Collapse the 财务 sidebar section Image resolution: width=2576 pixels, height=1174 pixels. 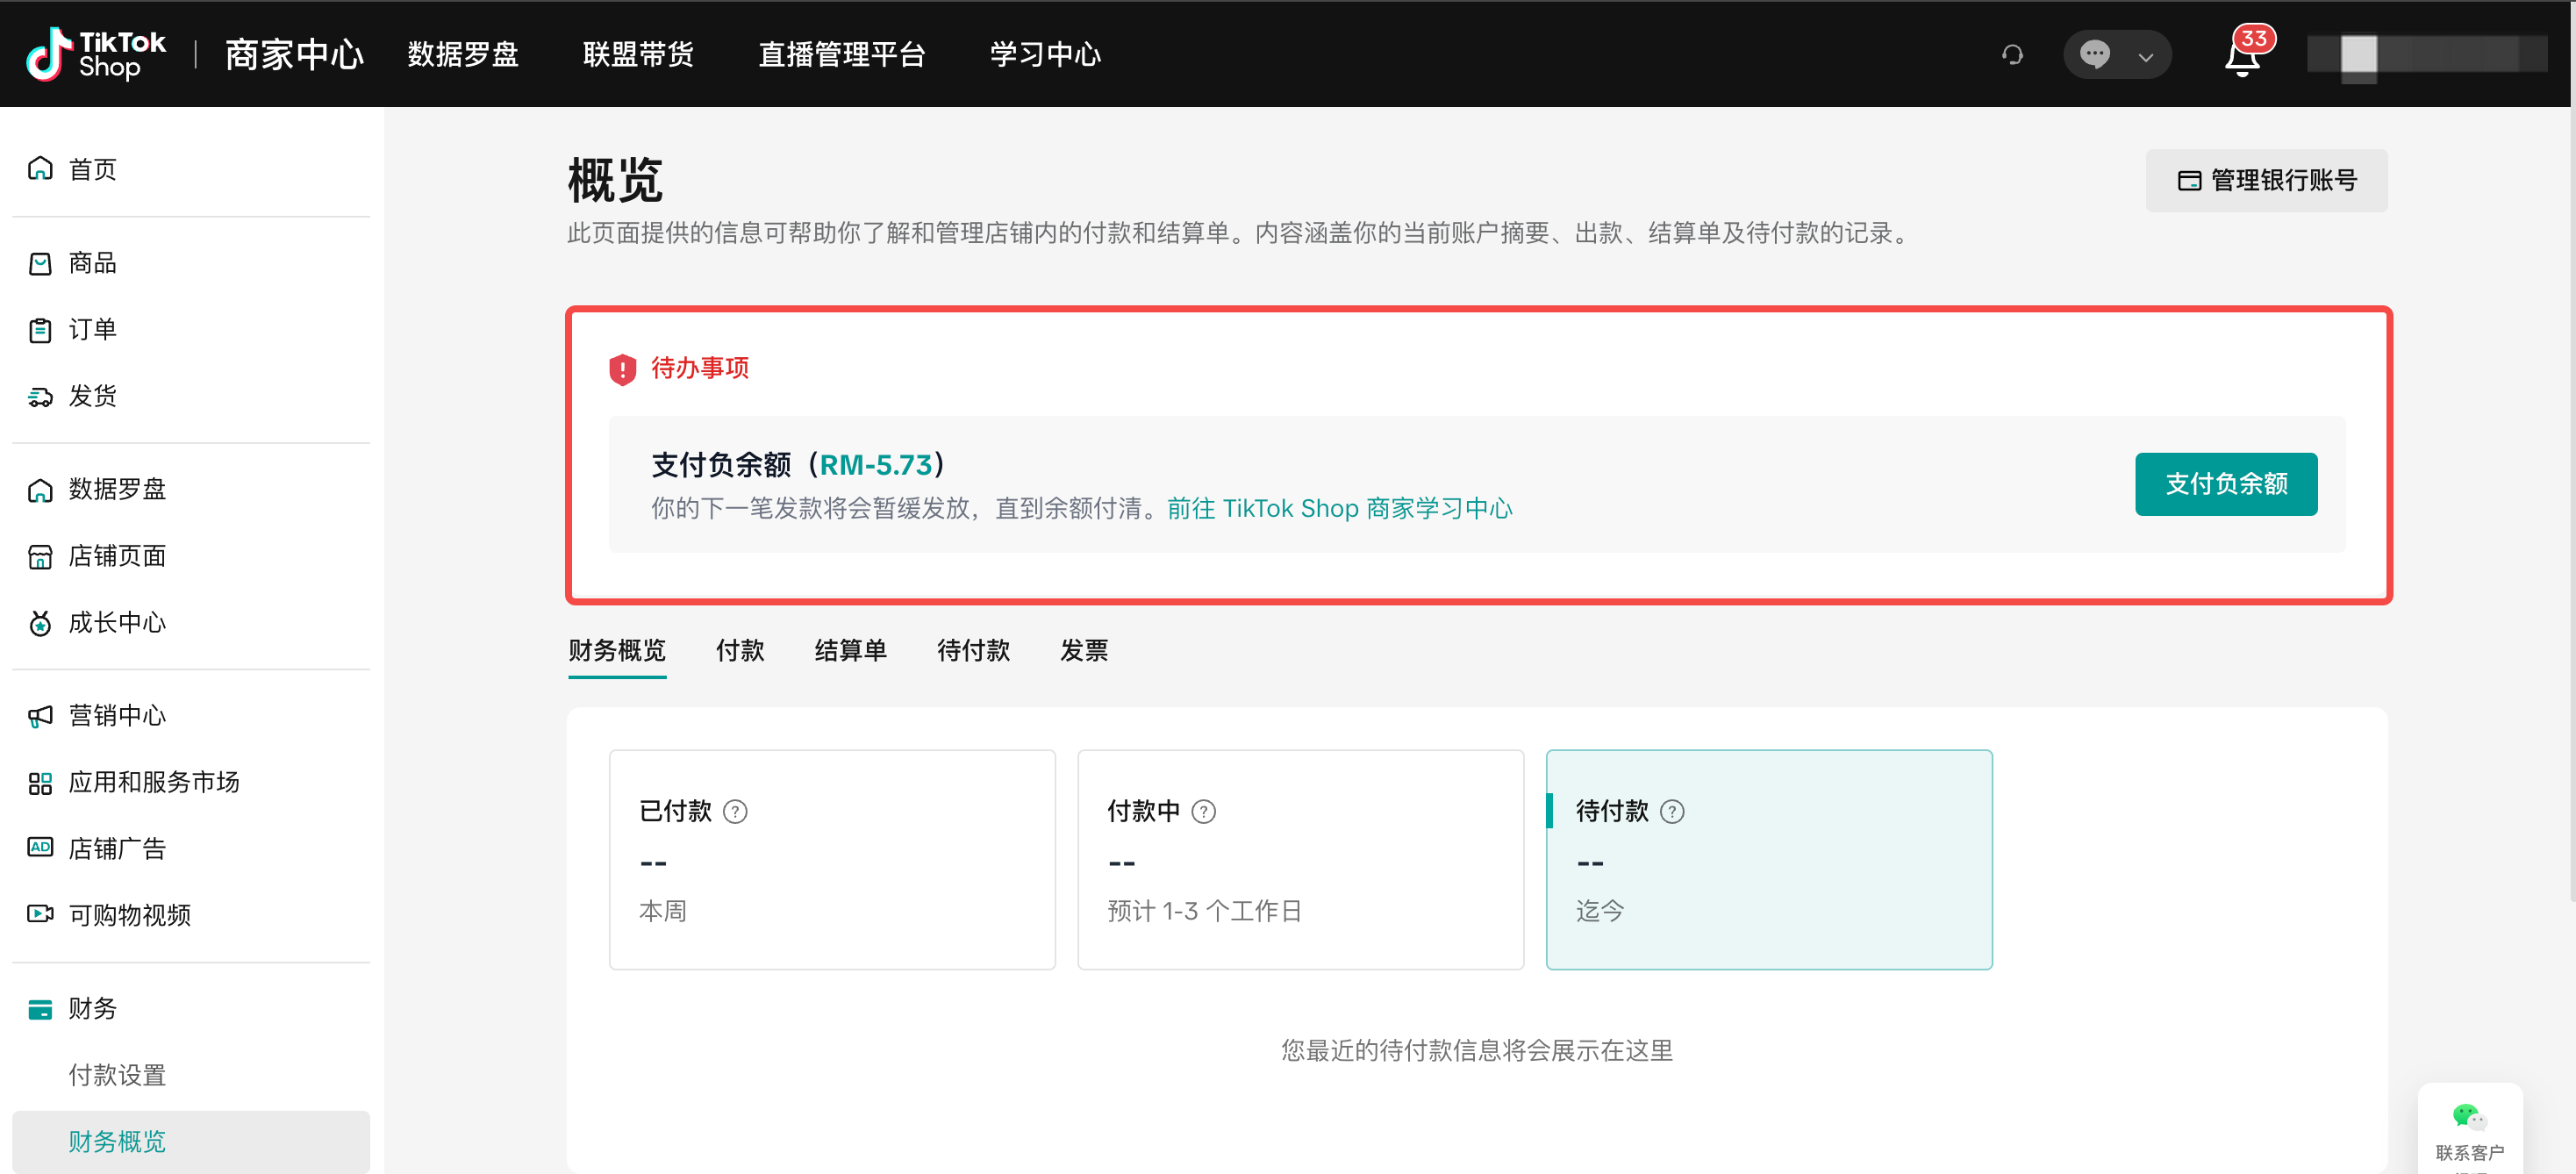[92, 1008]
